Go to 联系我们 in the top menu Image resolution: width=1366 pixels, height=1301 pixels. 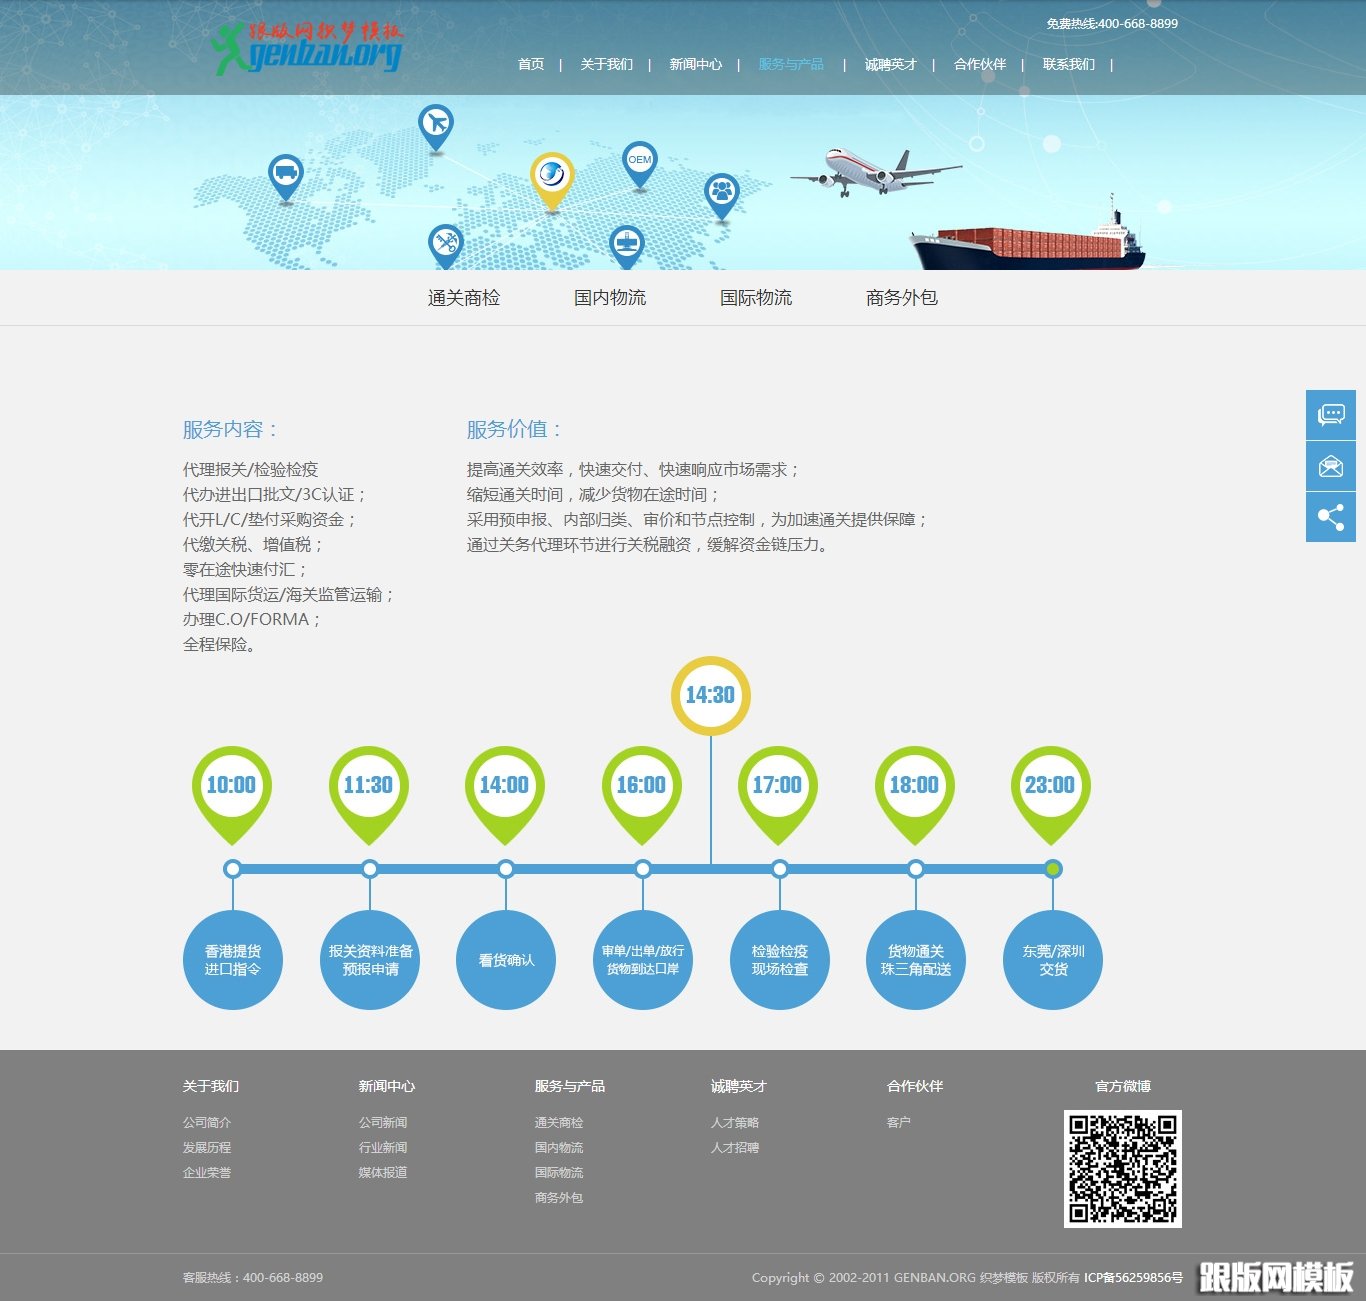[x=1068, y=64]
